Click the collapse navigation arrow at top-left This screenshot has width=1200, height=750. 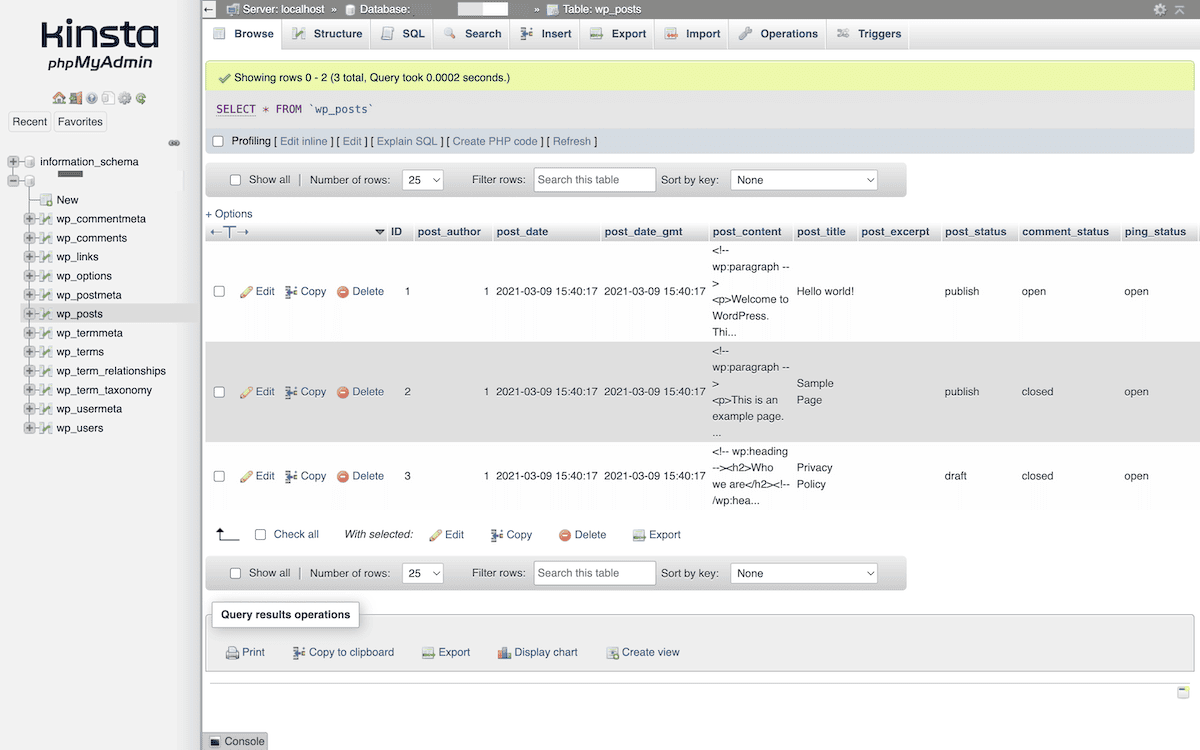pos(208,9)
